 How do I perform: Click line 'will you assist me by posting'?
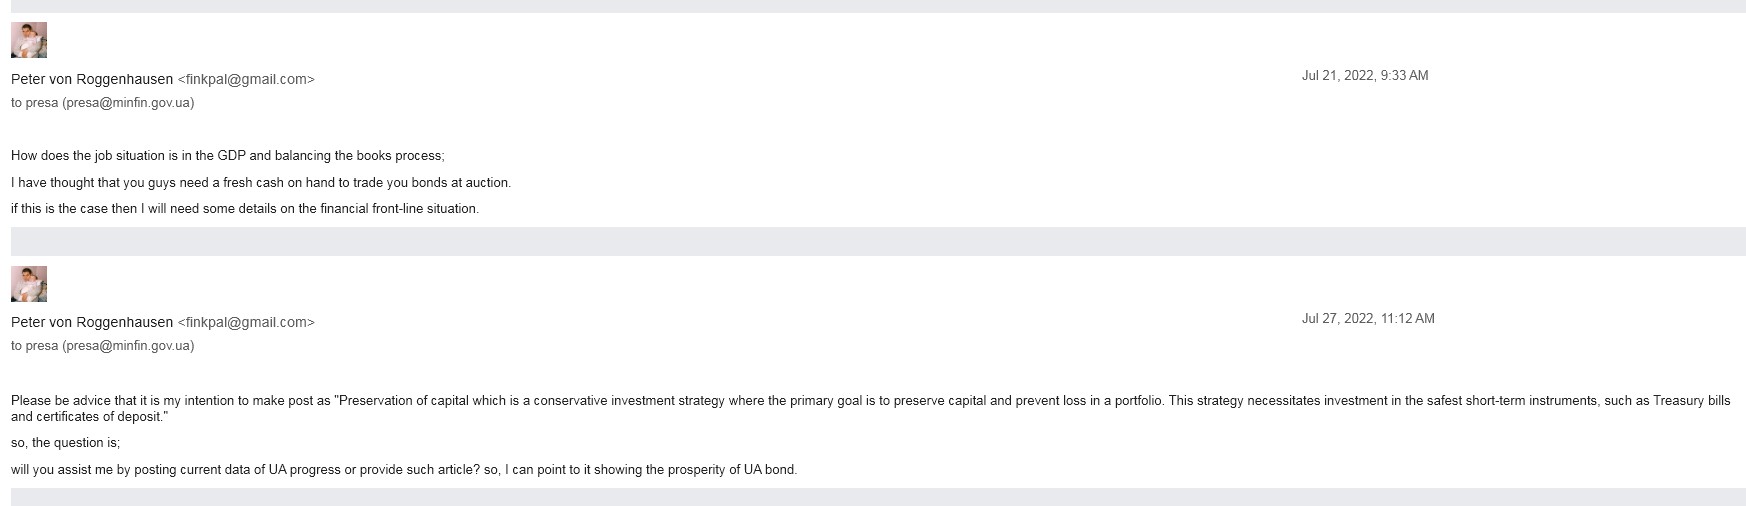(404, 470)
